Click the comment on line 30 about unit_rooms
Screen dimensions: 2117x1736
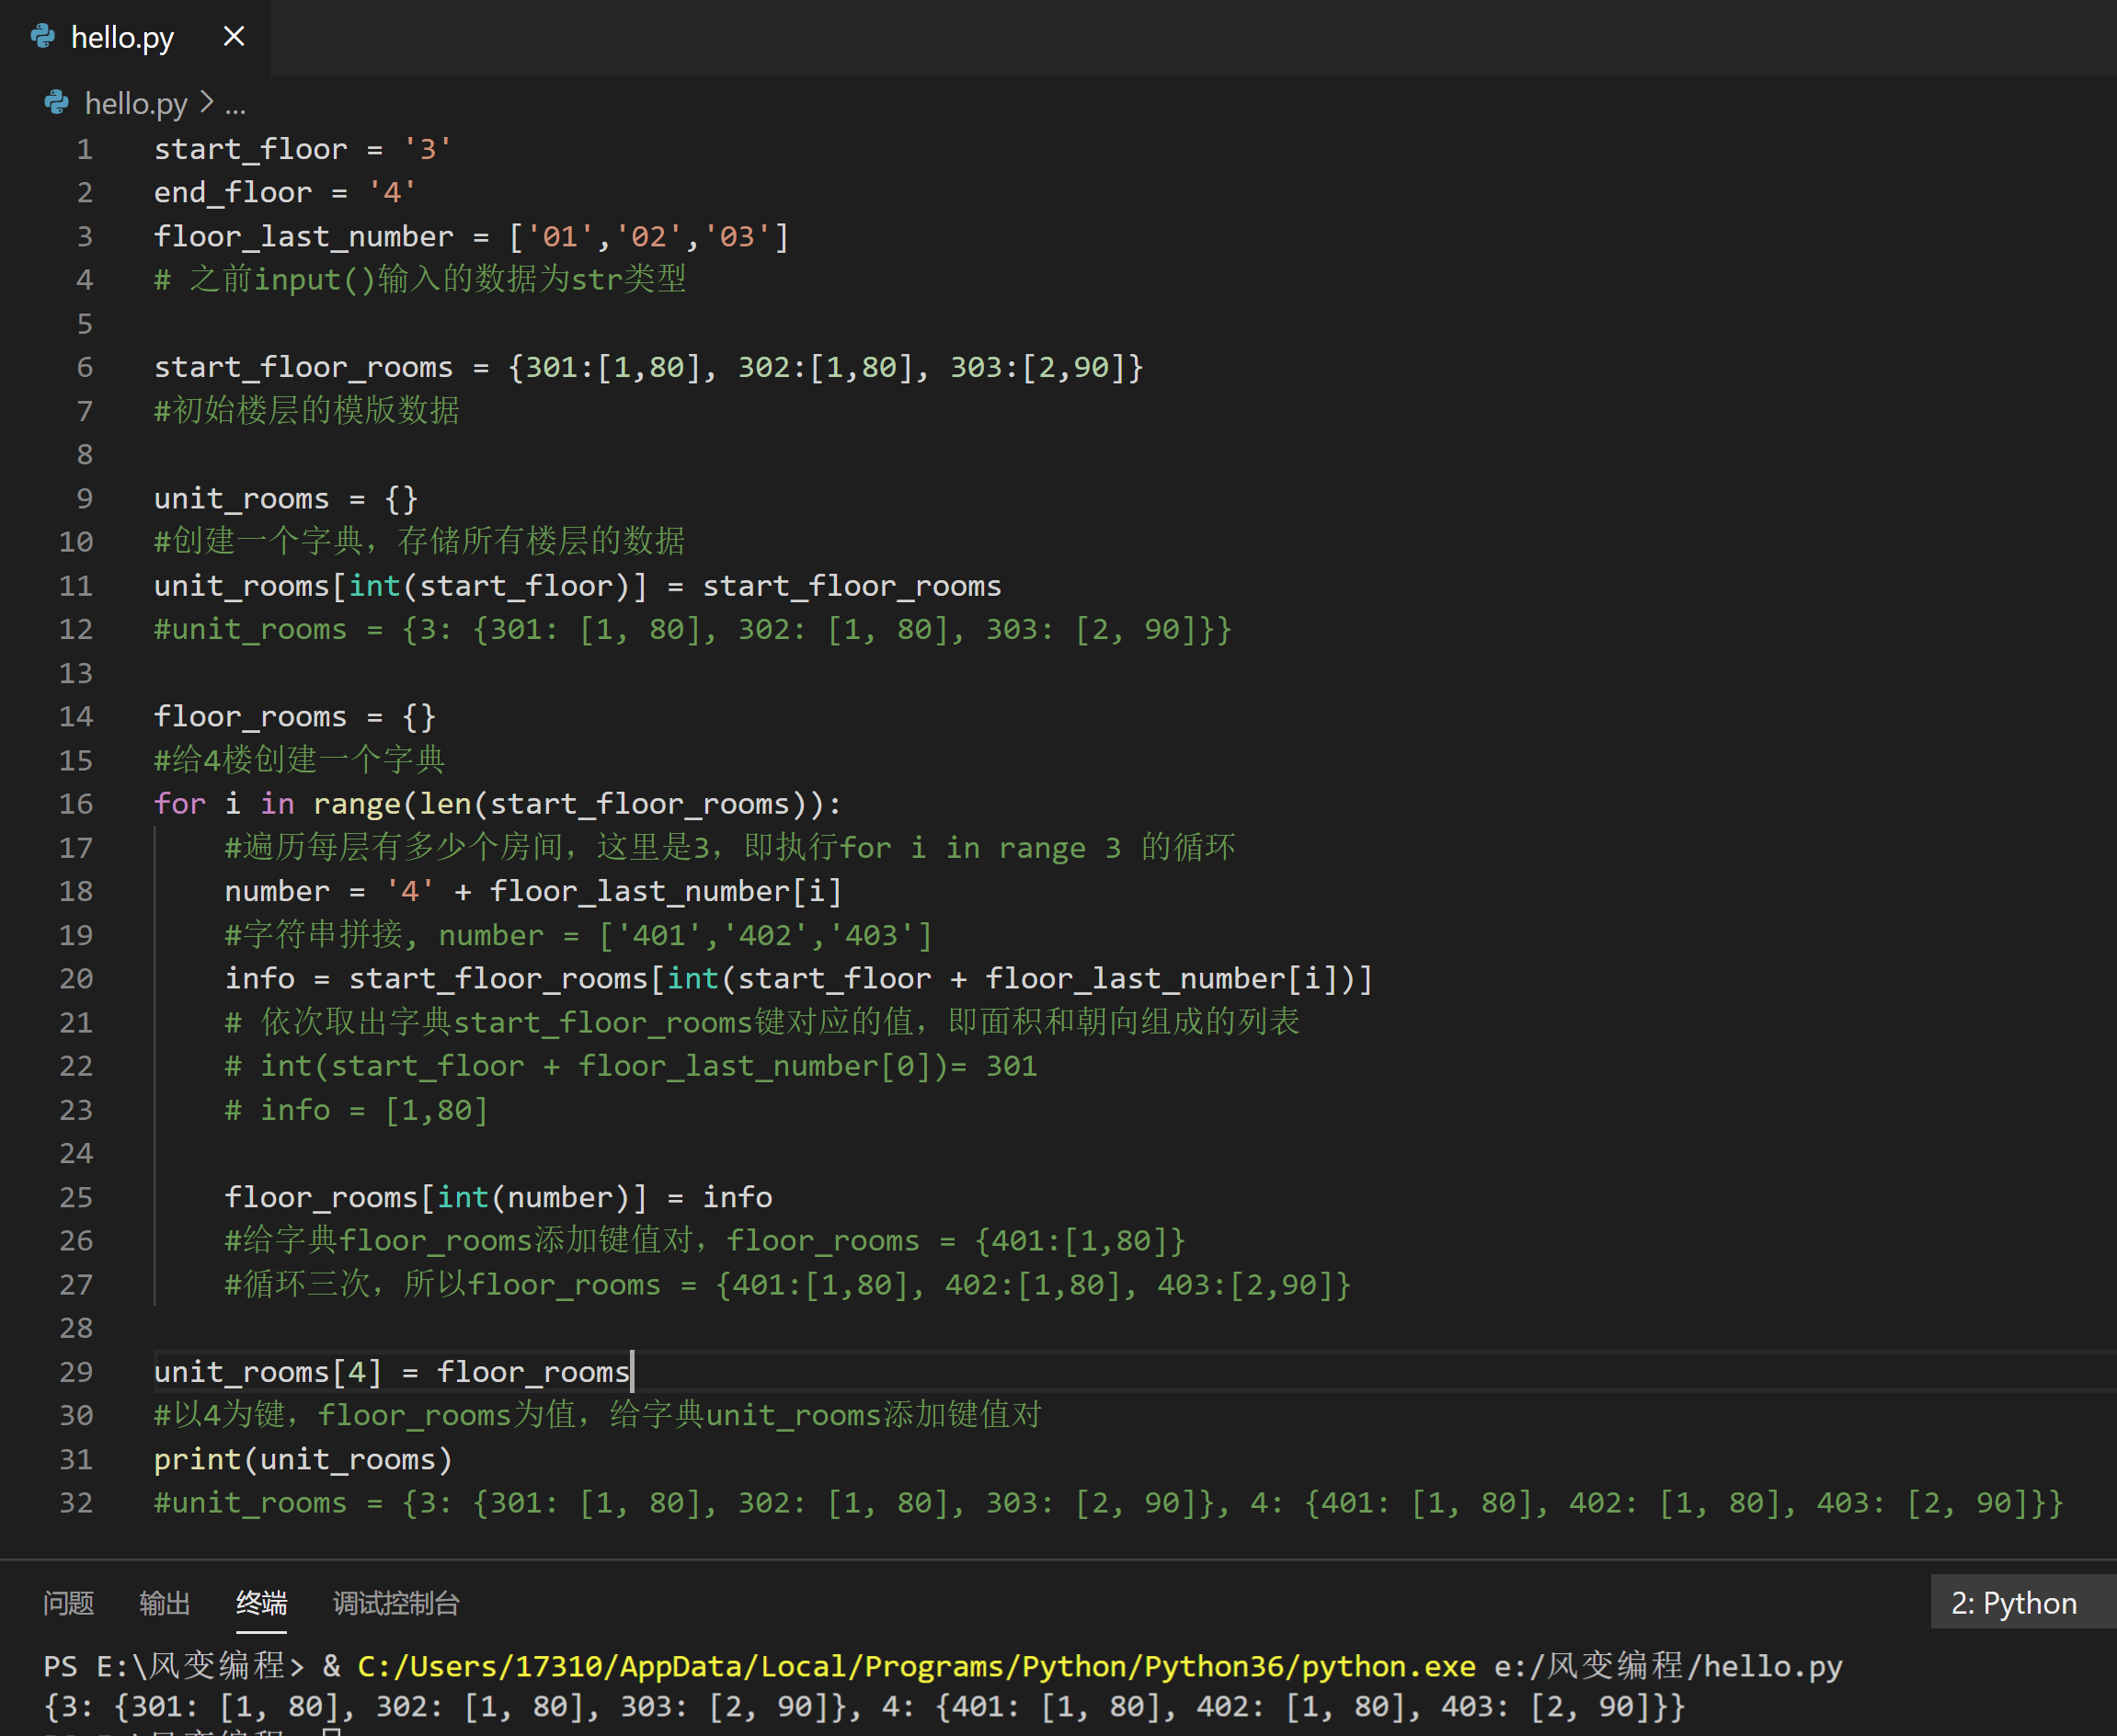pyautogui.click(x=597, y=1415)
